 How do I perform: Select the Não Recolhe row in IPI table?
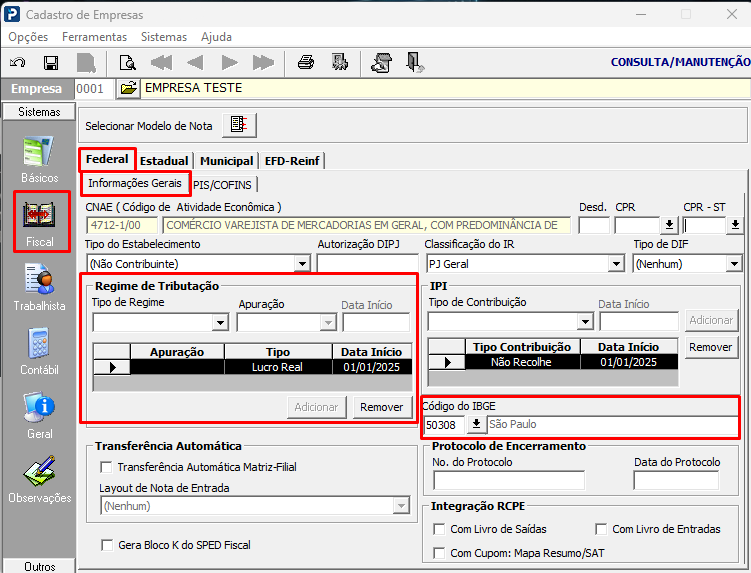pyautogui.click(x=553, y=362)
